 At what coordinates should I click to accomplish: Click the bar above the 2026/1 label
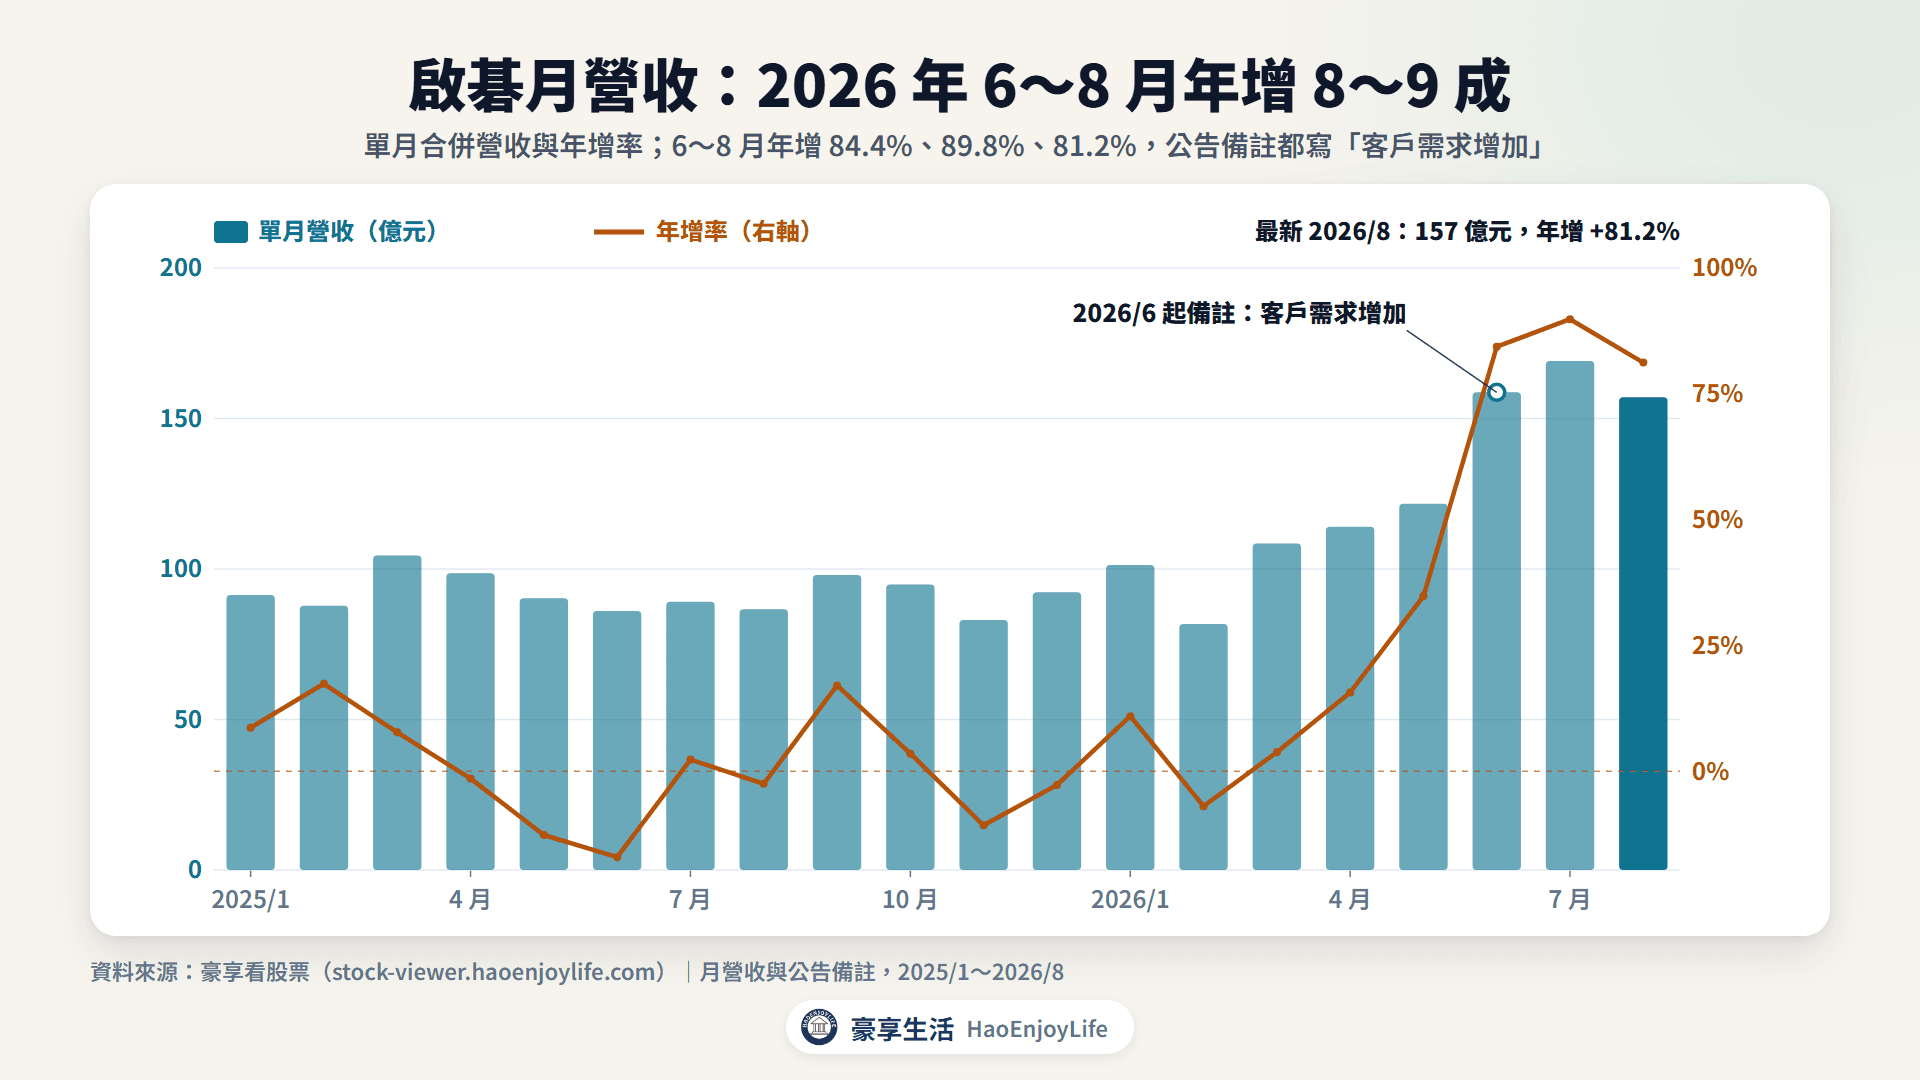click(1130, 717)
